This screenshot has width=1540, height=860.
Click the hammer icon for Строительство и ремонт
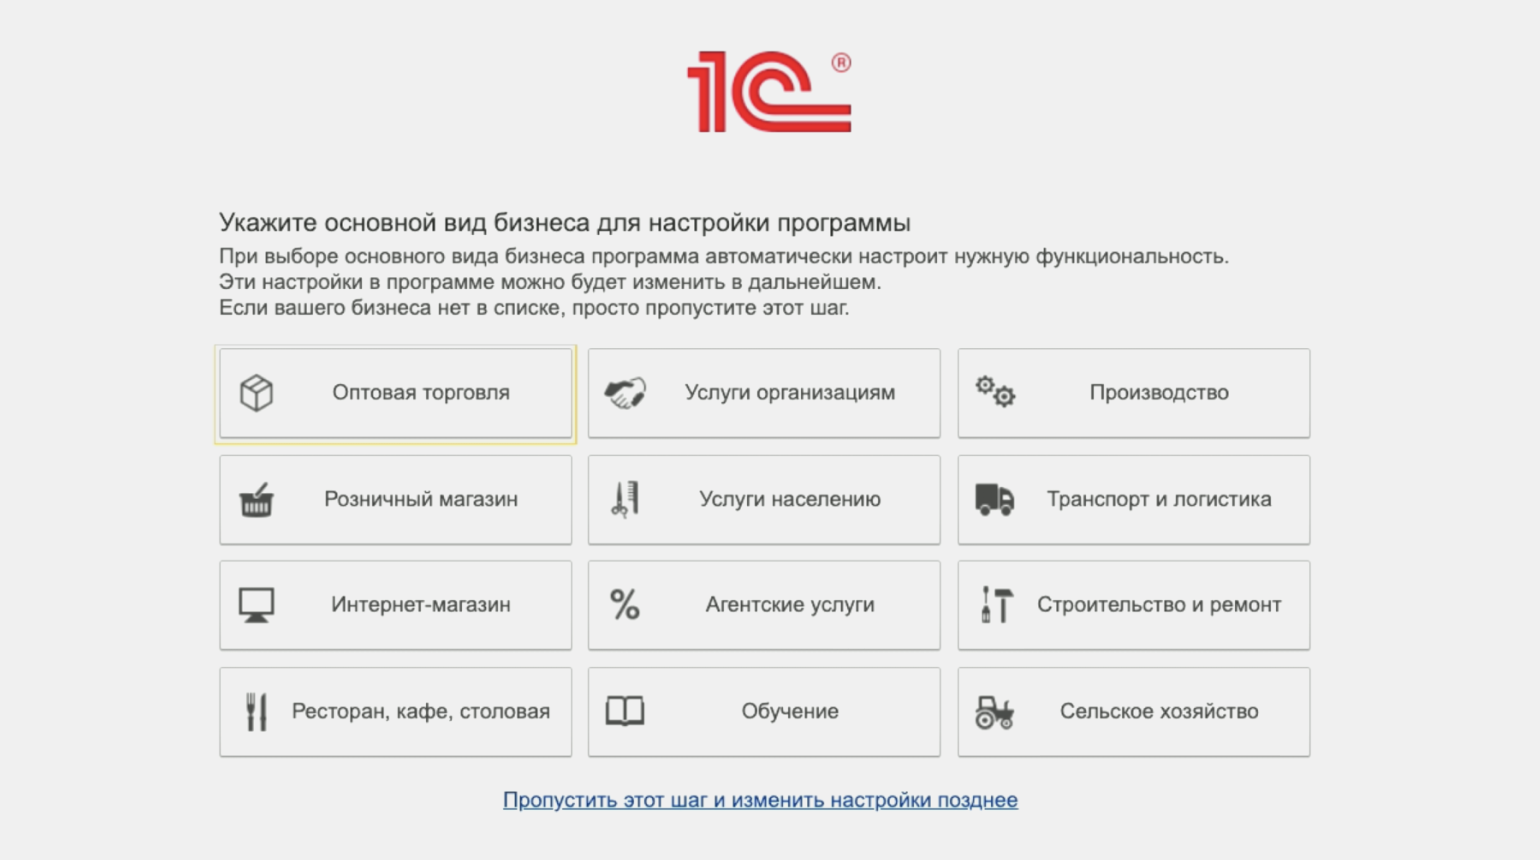[996, 605]
